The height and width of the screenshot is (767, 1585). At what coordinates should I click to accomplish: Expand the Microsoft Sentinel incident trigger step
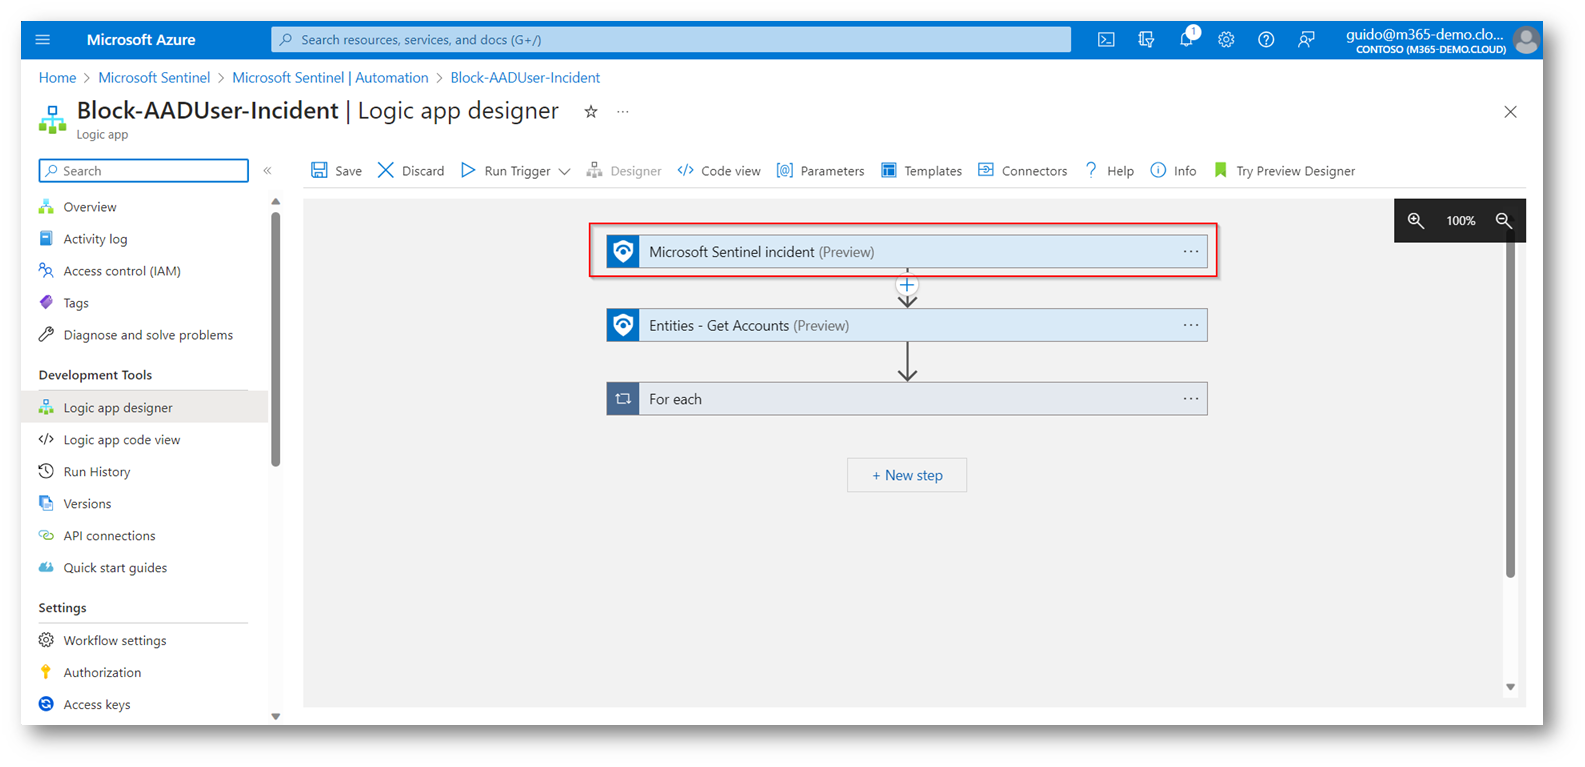906,252
